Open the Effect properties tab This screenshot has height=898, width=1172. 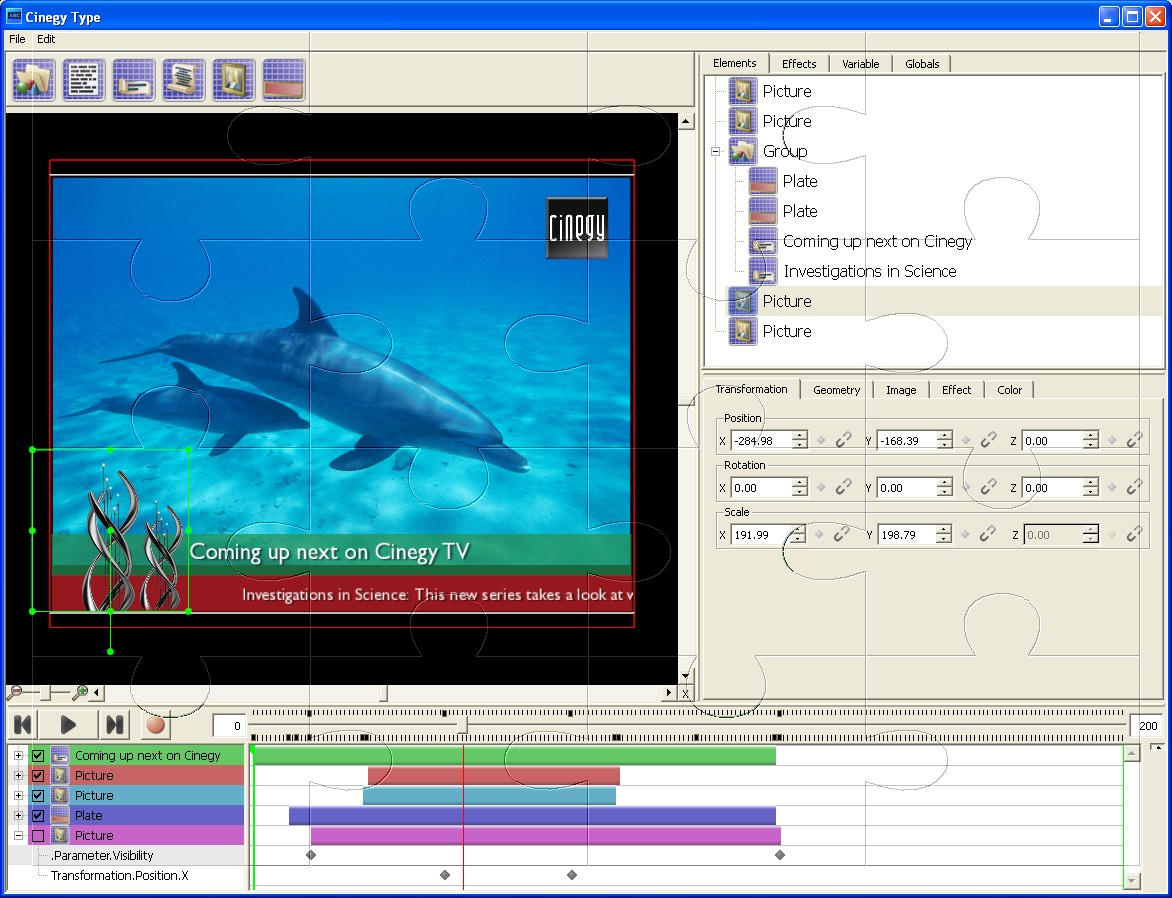click(x=956, y=390)
